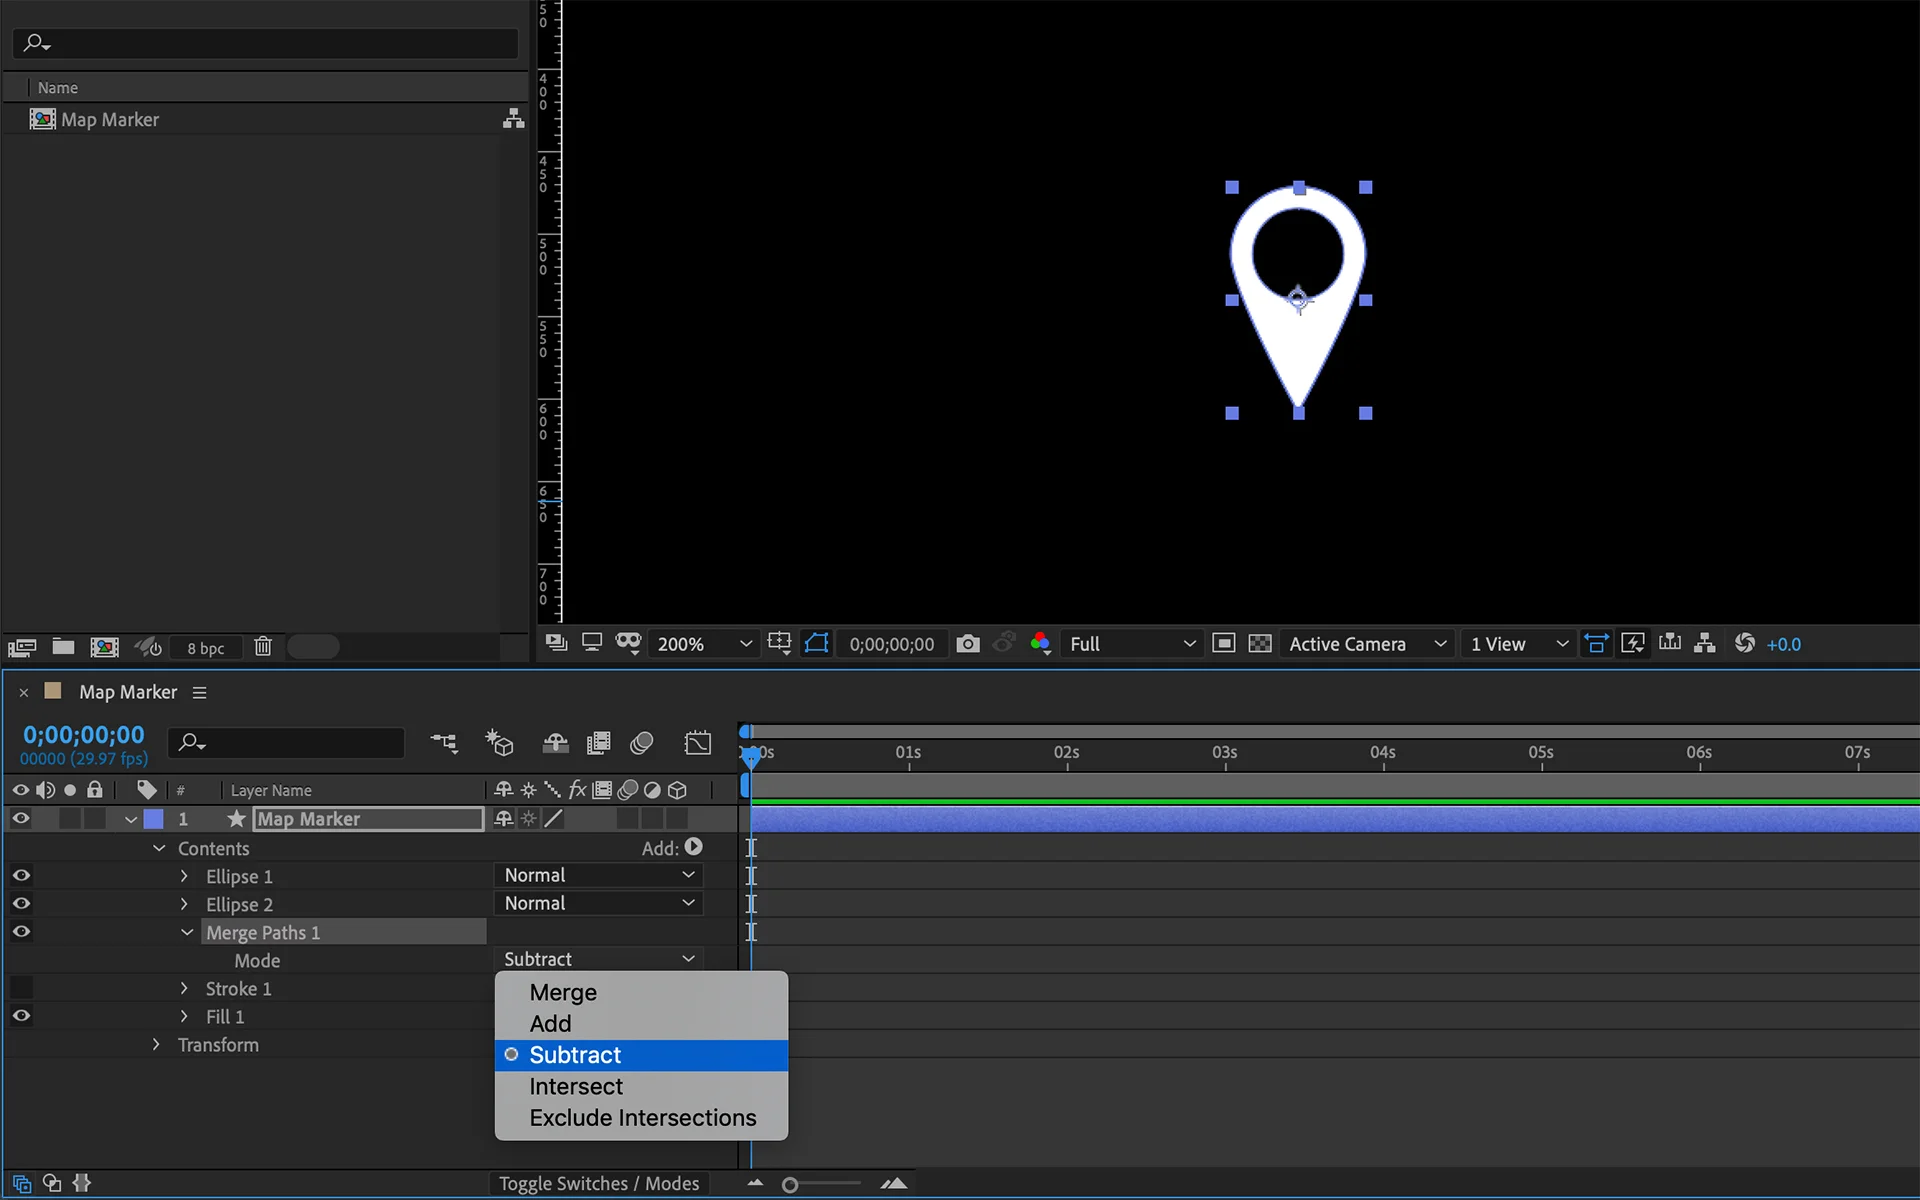
Task: Choose Exclude Intersections mode
Action: [641, 1118]
